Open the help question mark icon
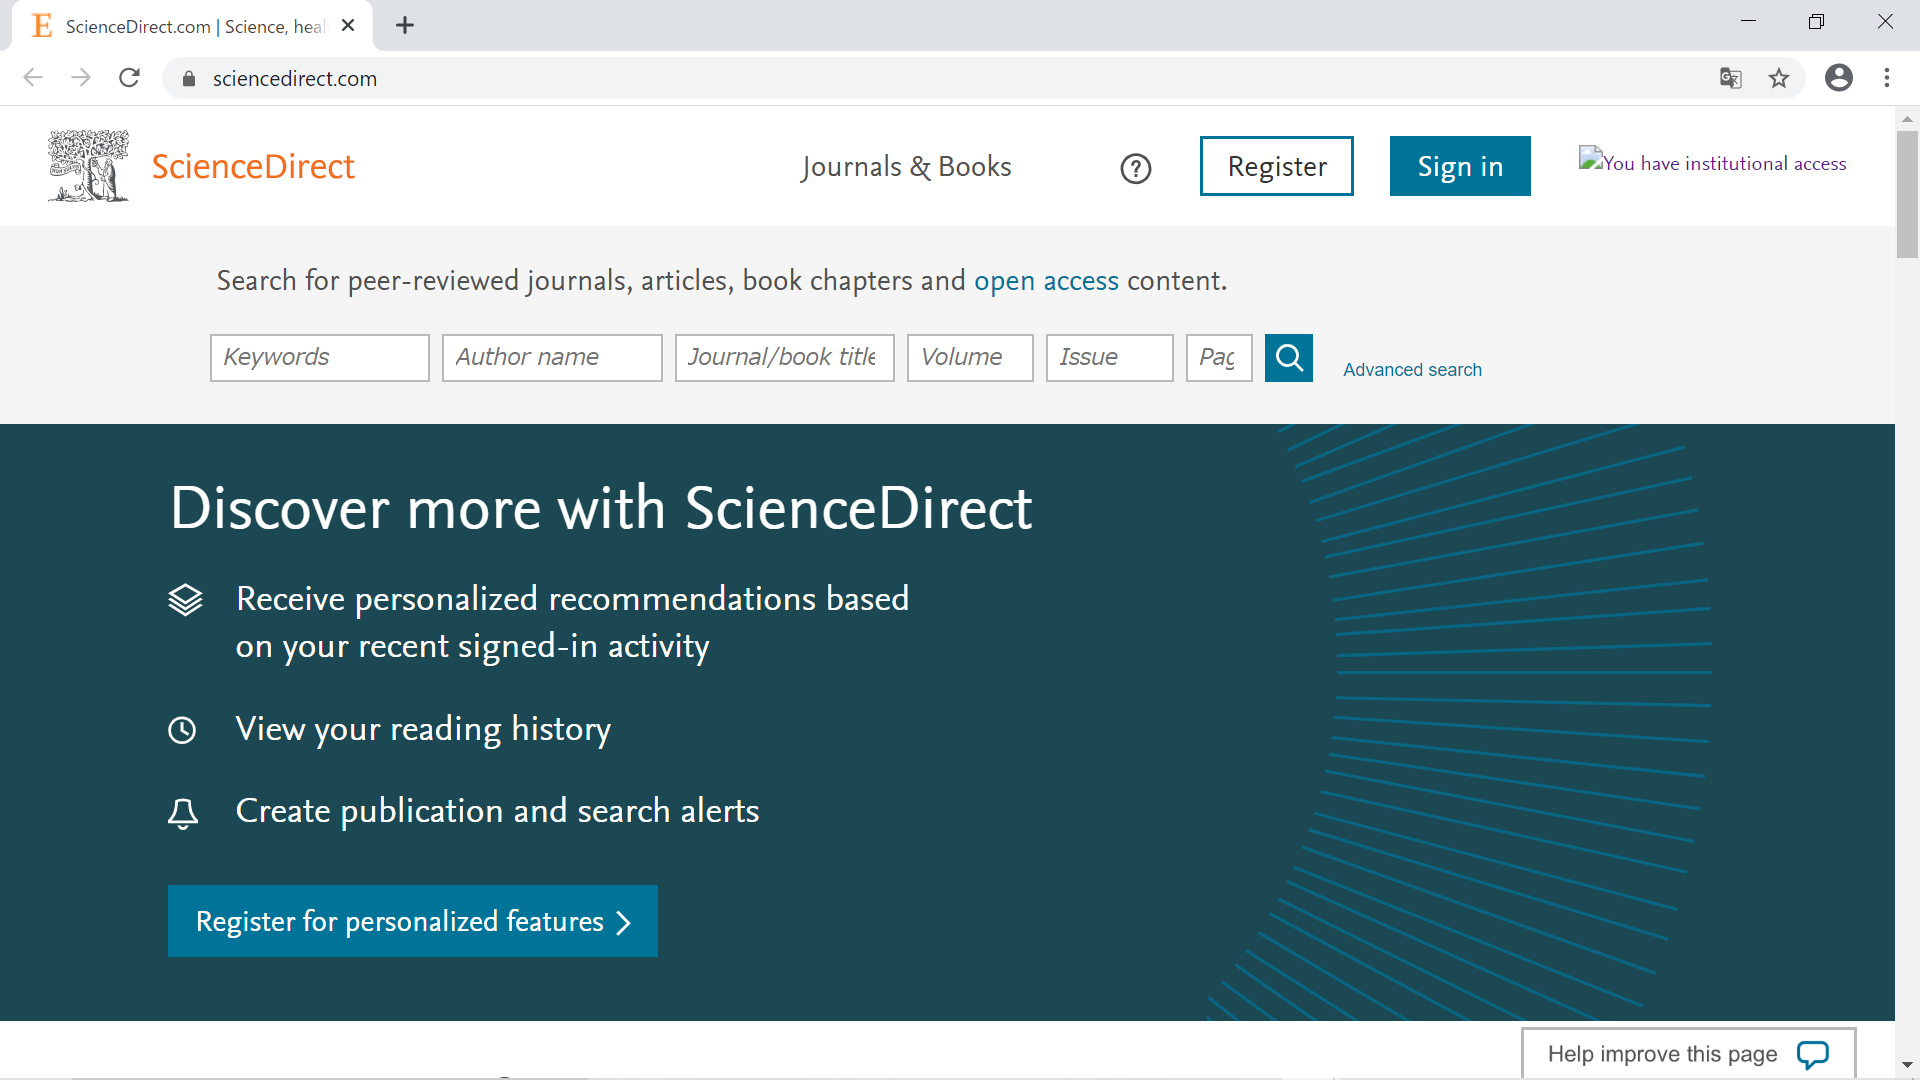The image size is (1920, 1080). (1136, 168)
